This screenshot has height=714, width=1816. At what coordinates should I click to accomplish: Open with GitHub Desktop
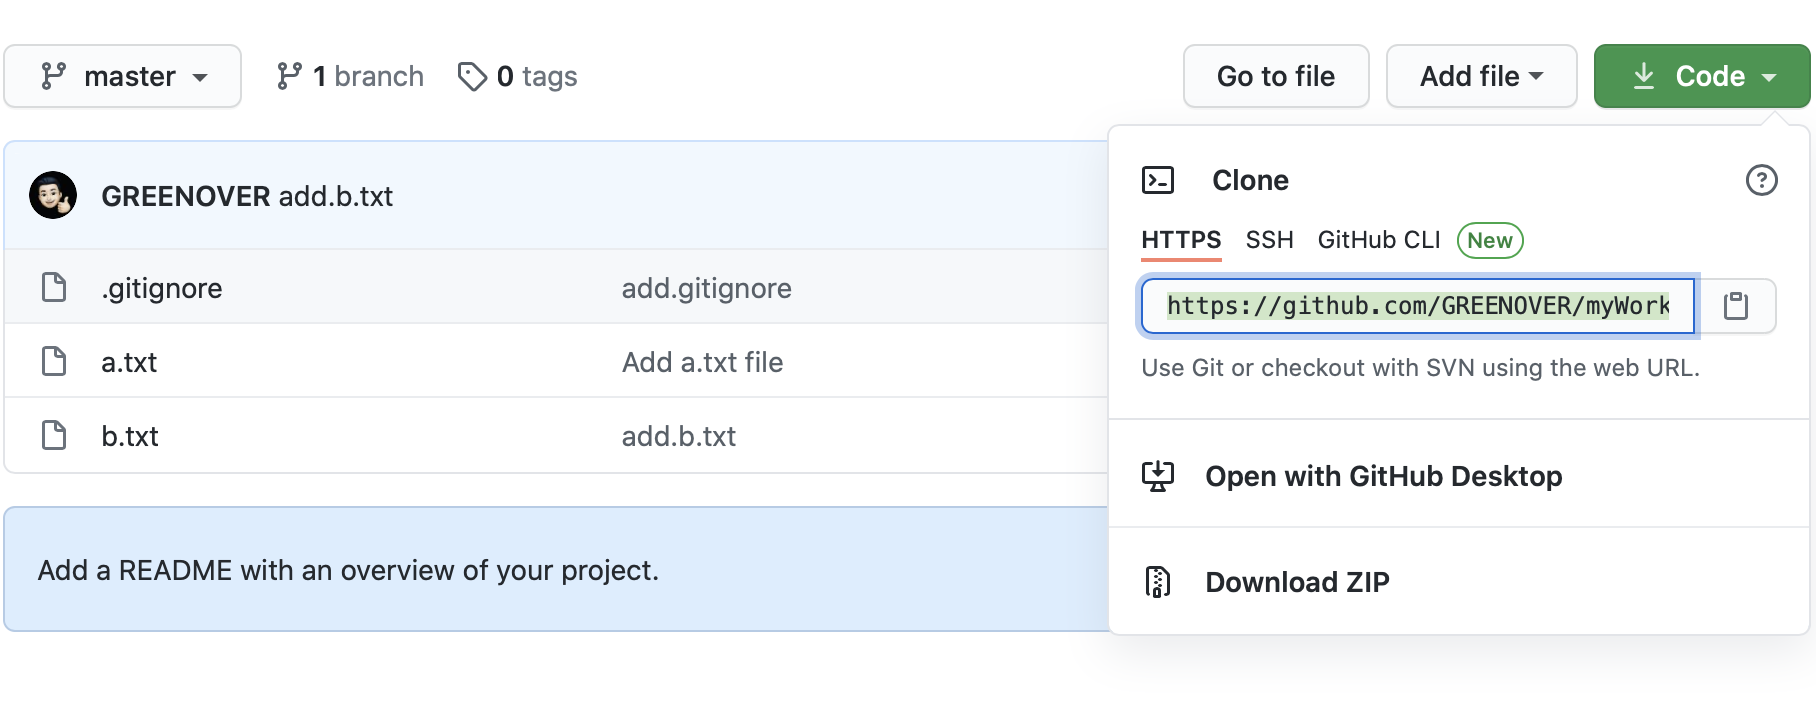coord(1383,476)
